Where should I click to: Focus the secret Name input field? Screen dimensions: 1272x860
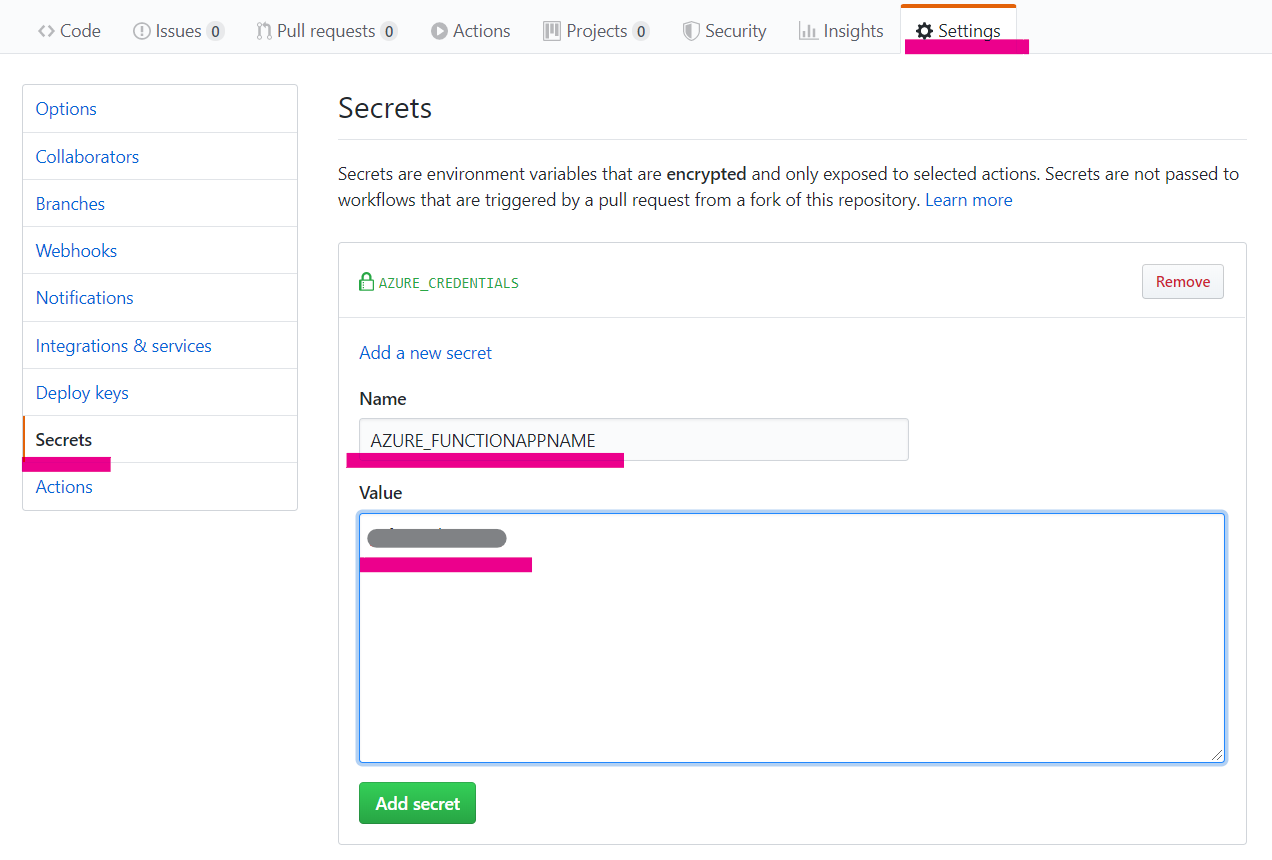coord(633,440)
